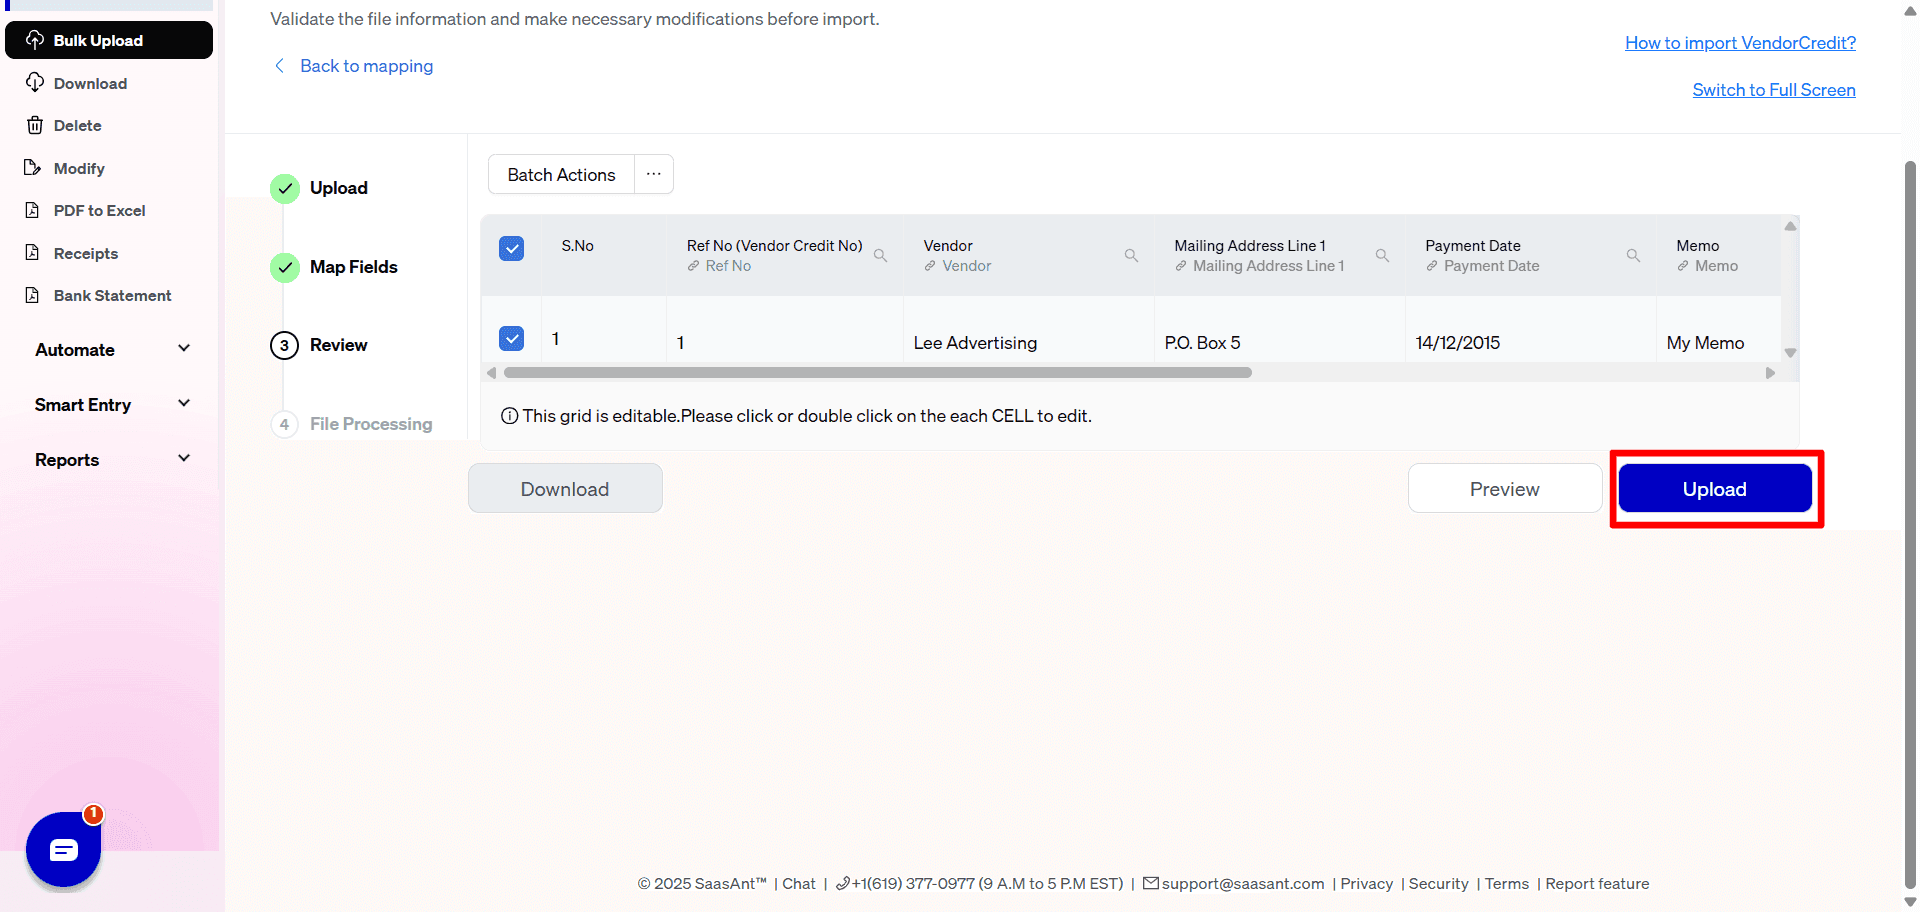This screenshot has height=912, width=1920.
Task: Open the Batch Actions more options menu
Action: (653, 174)
